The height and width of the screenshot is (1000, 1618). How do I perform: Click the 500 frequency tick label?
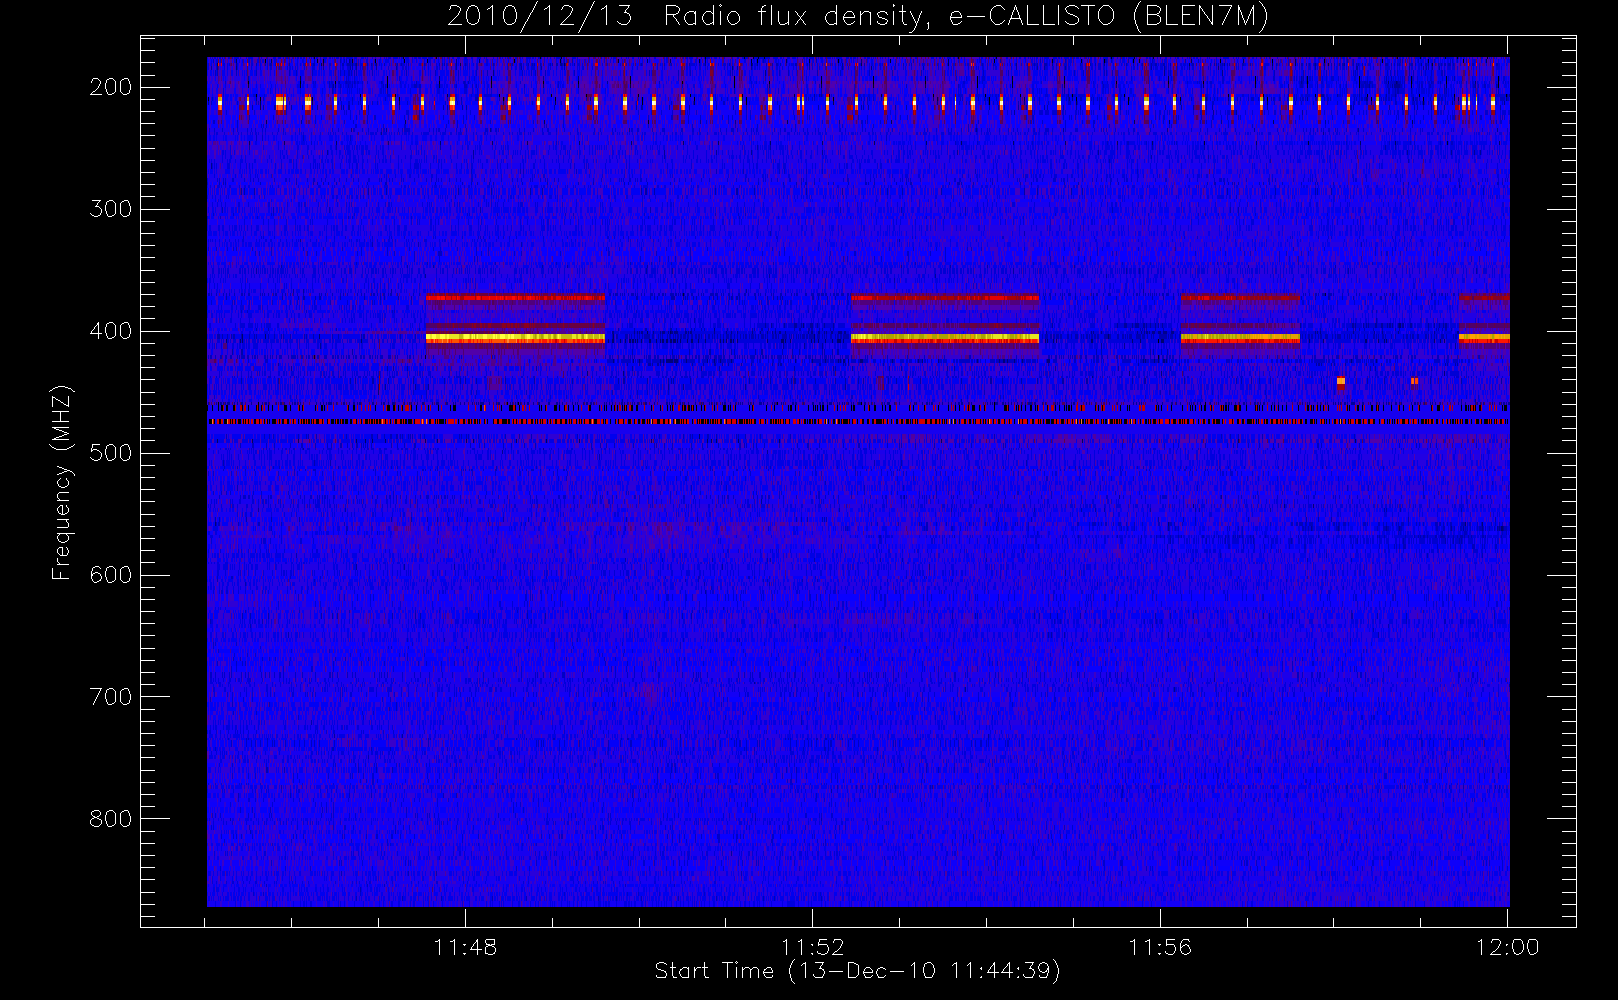click(x=111, y=453)
